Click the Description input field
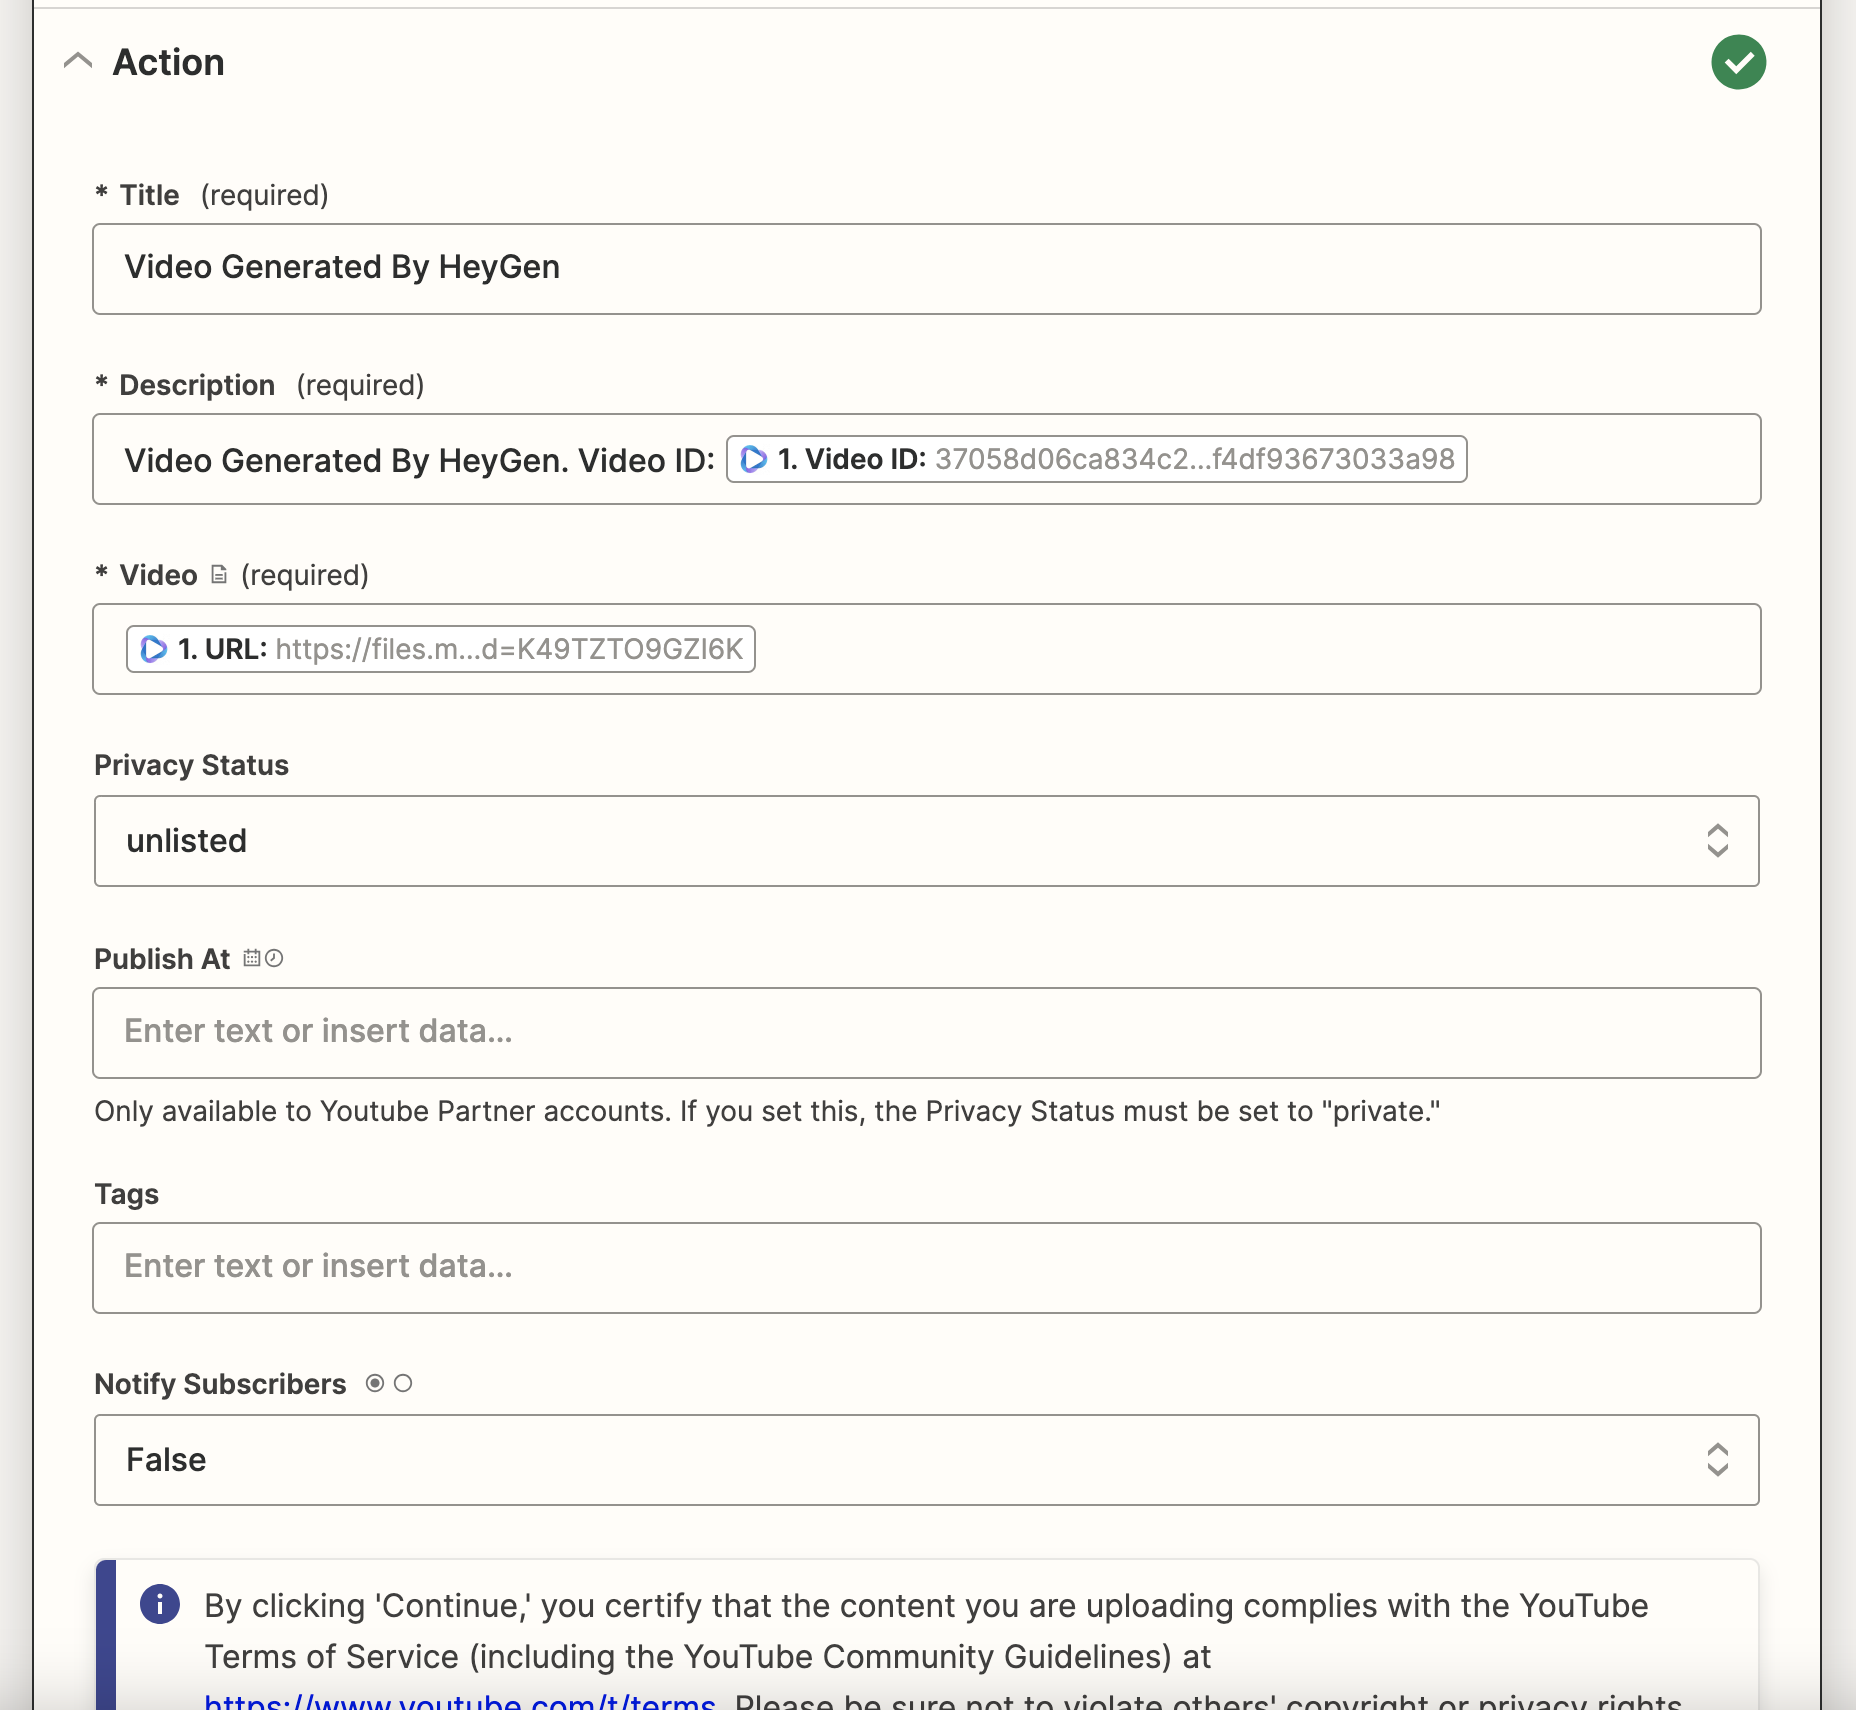Image resolution: width=1856 pixels, height=1710 pixels. tap(927, 459)
